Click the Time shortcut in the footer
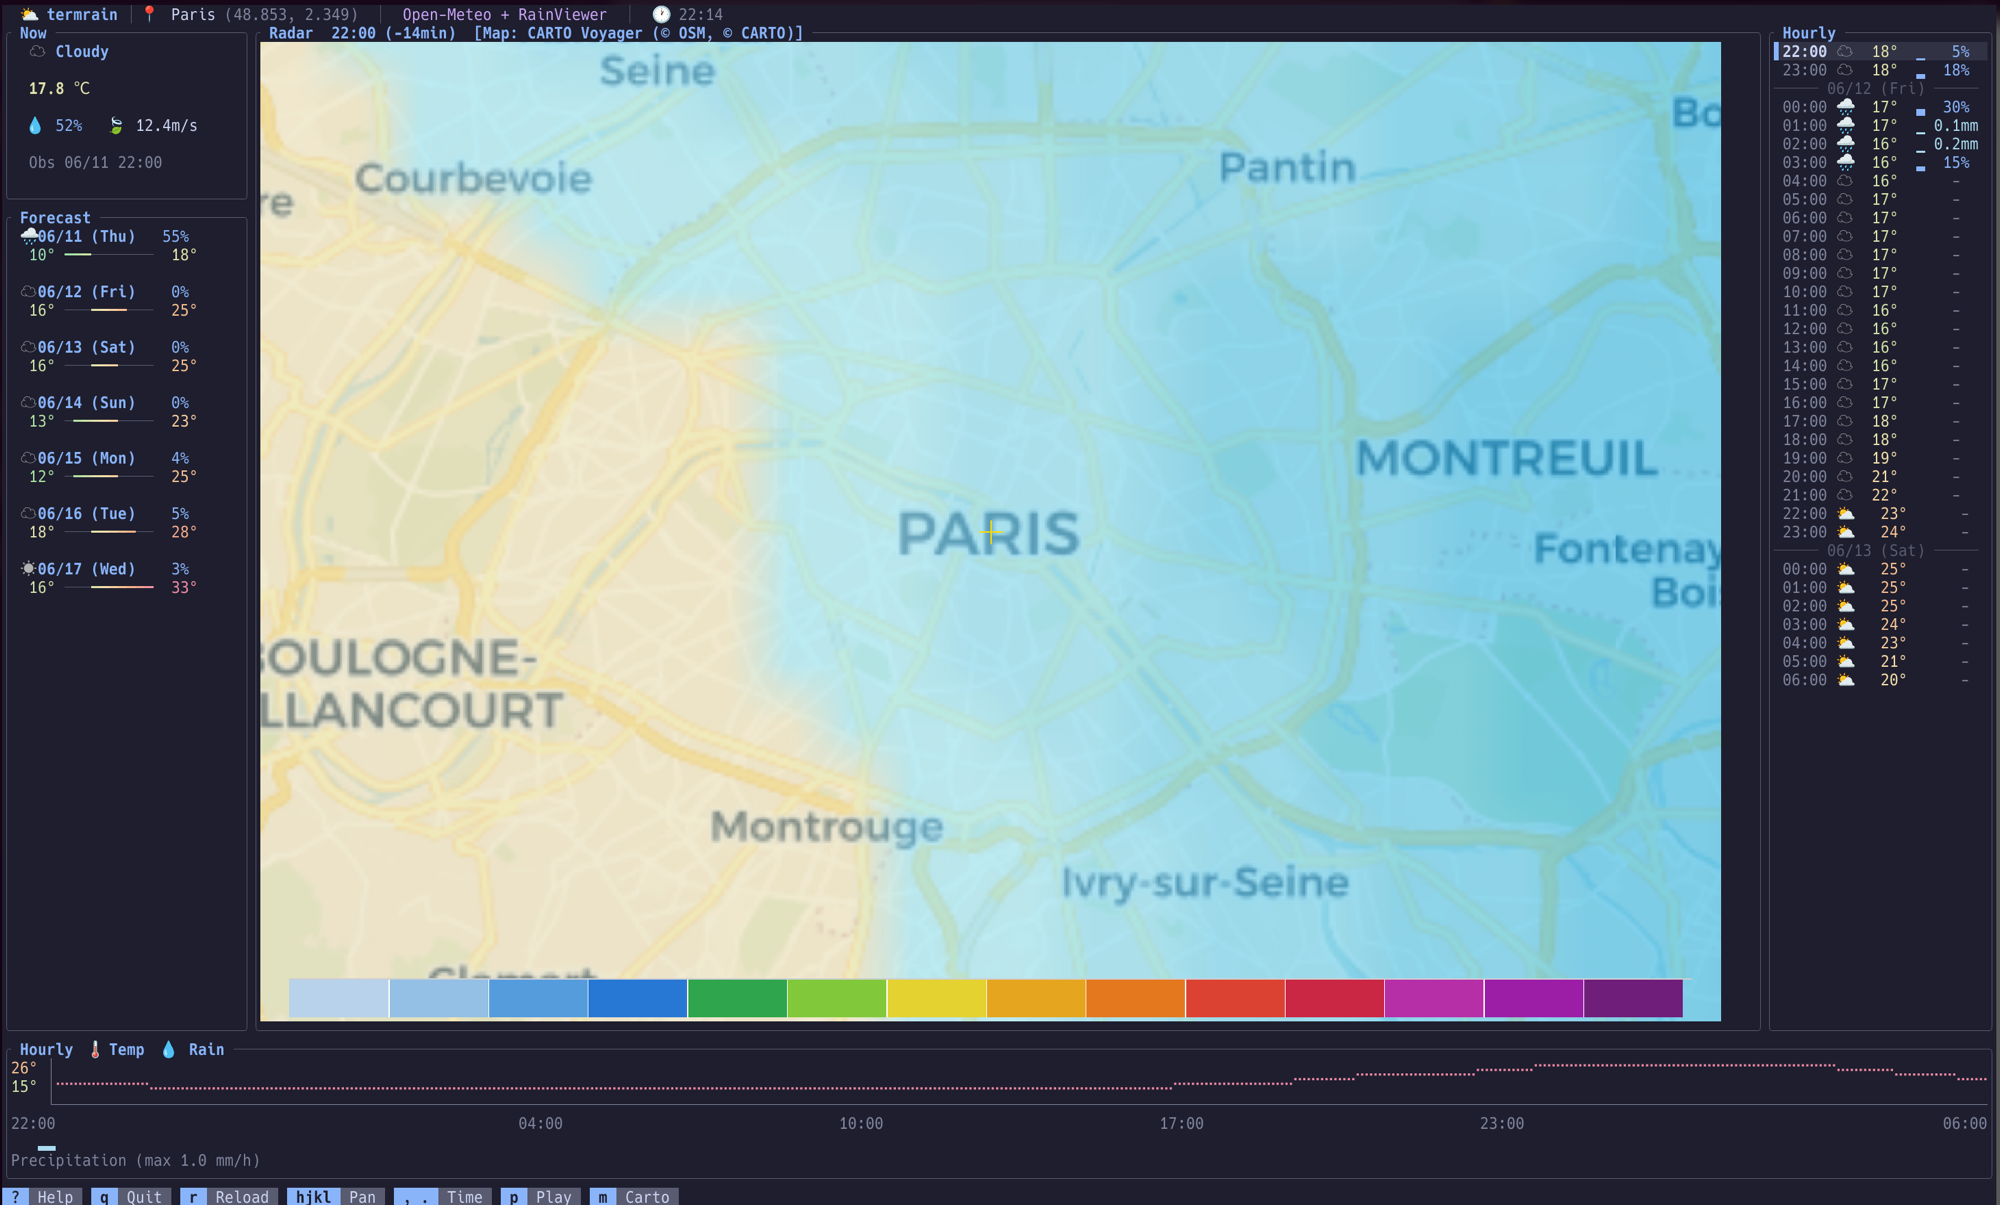The width and height of the screenshot is (2000, 1205). (443, 1196)
